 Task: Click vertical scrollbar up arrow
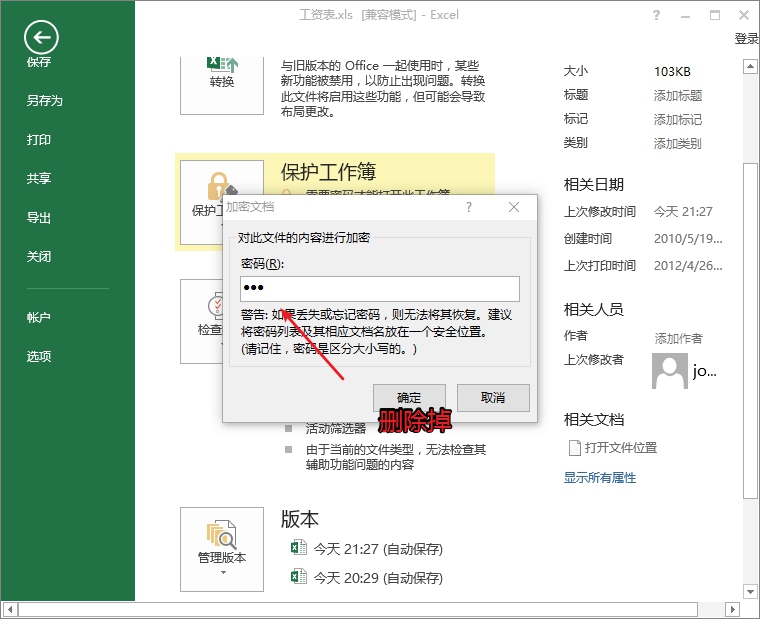coord(750,66)
